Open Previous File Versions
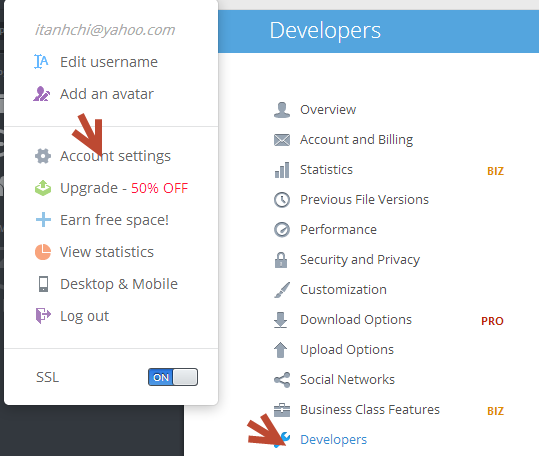Viewport: 539px width, 456px height. click(x=364, y=199)
